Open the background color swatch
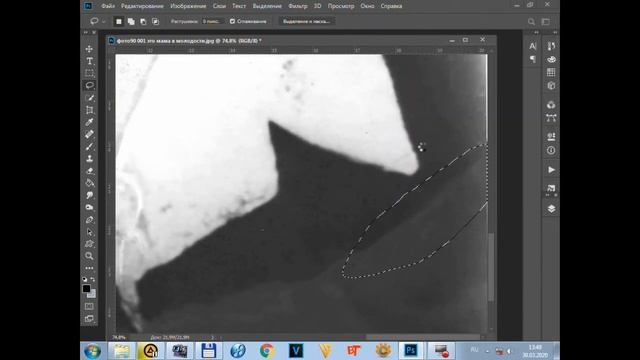The height and width of the screenshot is (360, 640). [93, 294]
